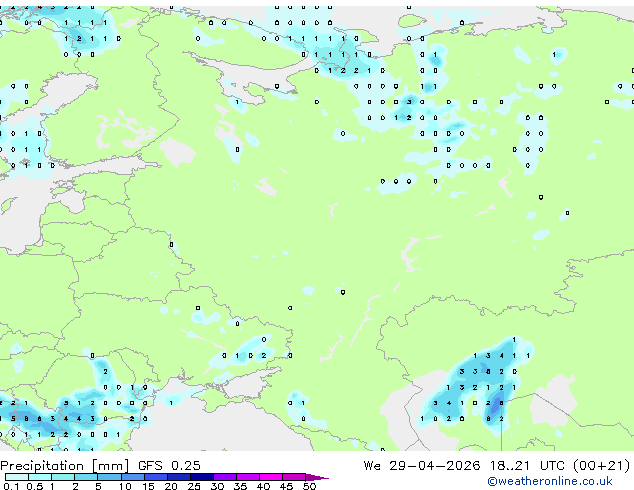Select the 'GFS 0.25' model label
The width and height of the screenshot is (634, 490).
point(169,466)
